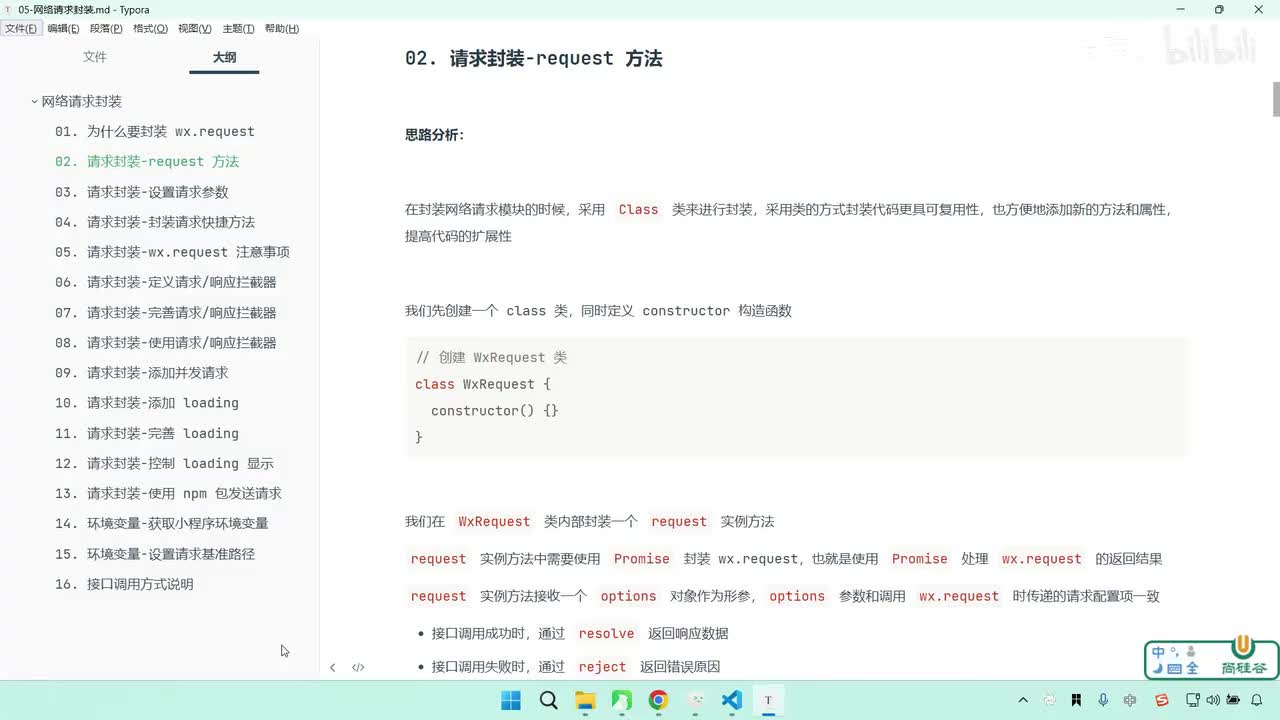Open File Explorer from taskbar
Viewport: 1280px width, 720px height.
(x=585, y=700)
